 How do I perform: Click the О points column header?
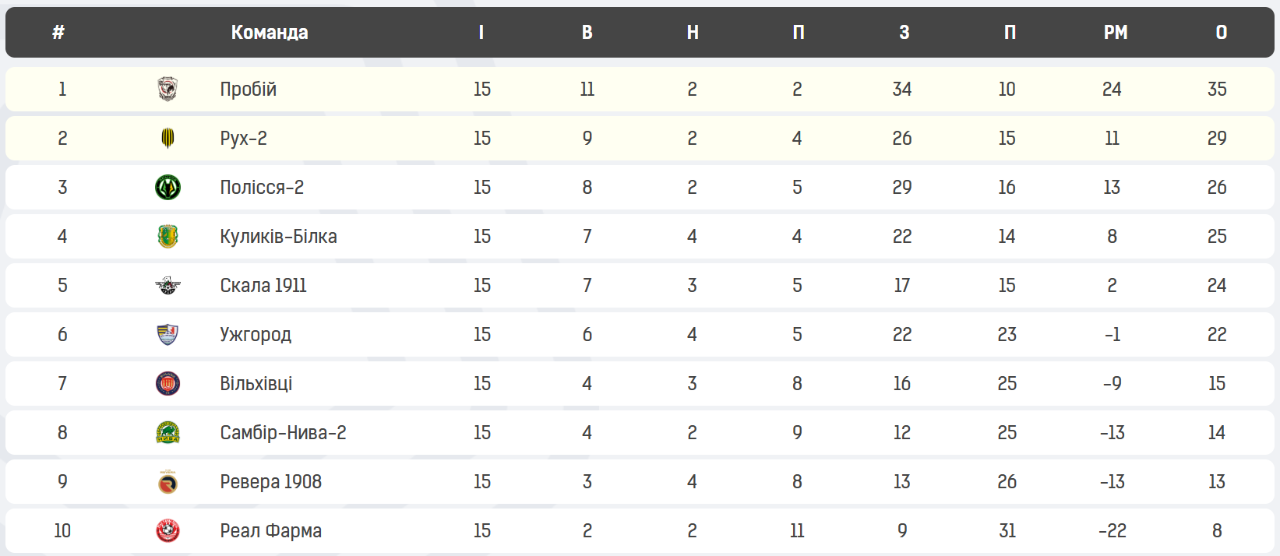tap(1221, 32)
